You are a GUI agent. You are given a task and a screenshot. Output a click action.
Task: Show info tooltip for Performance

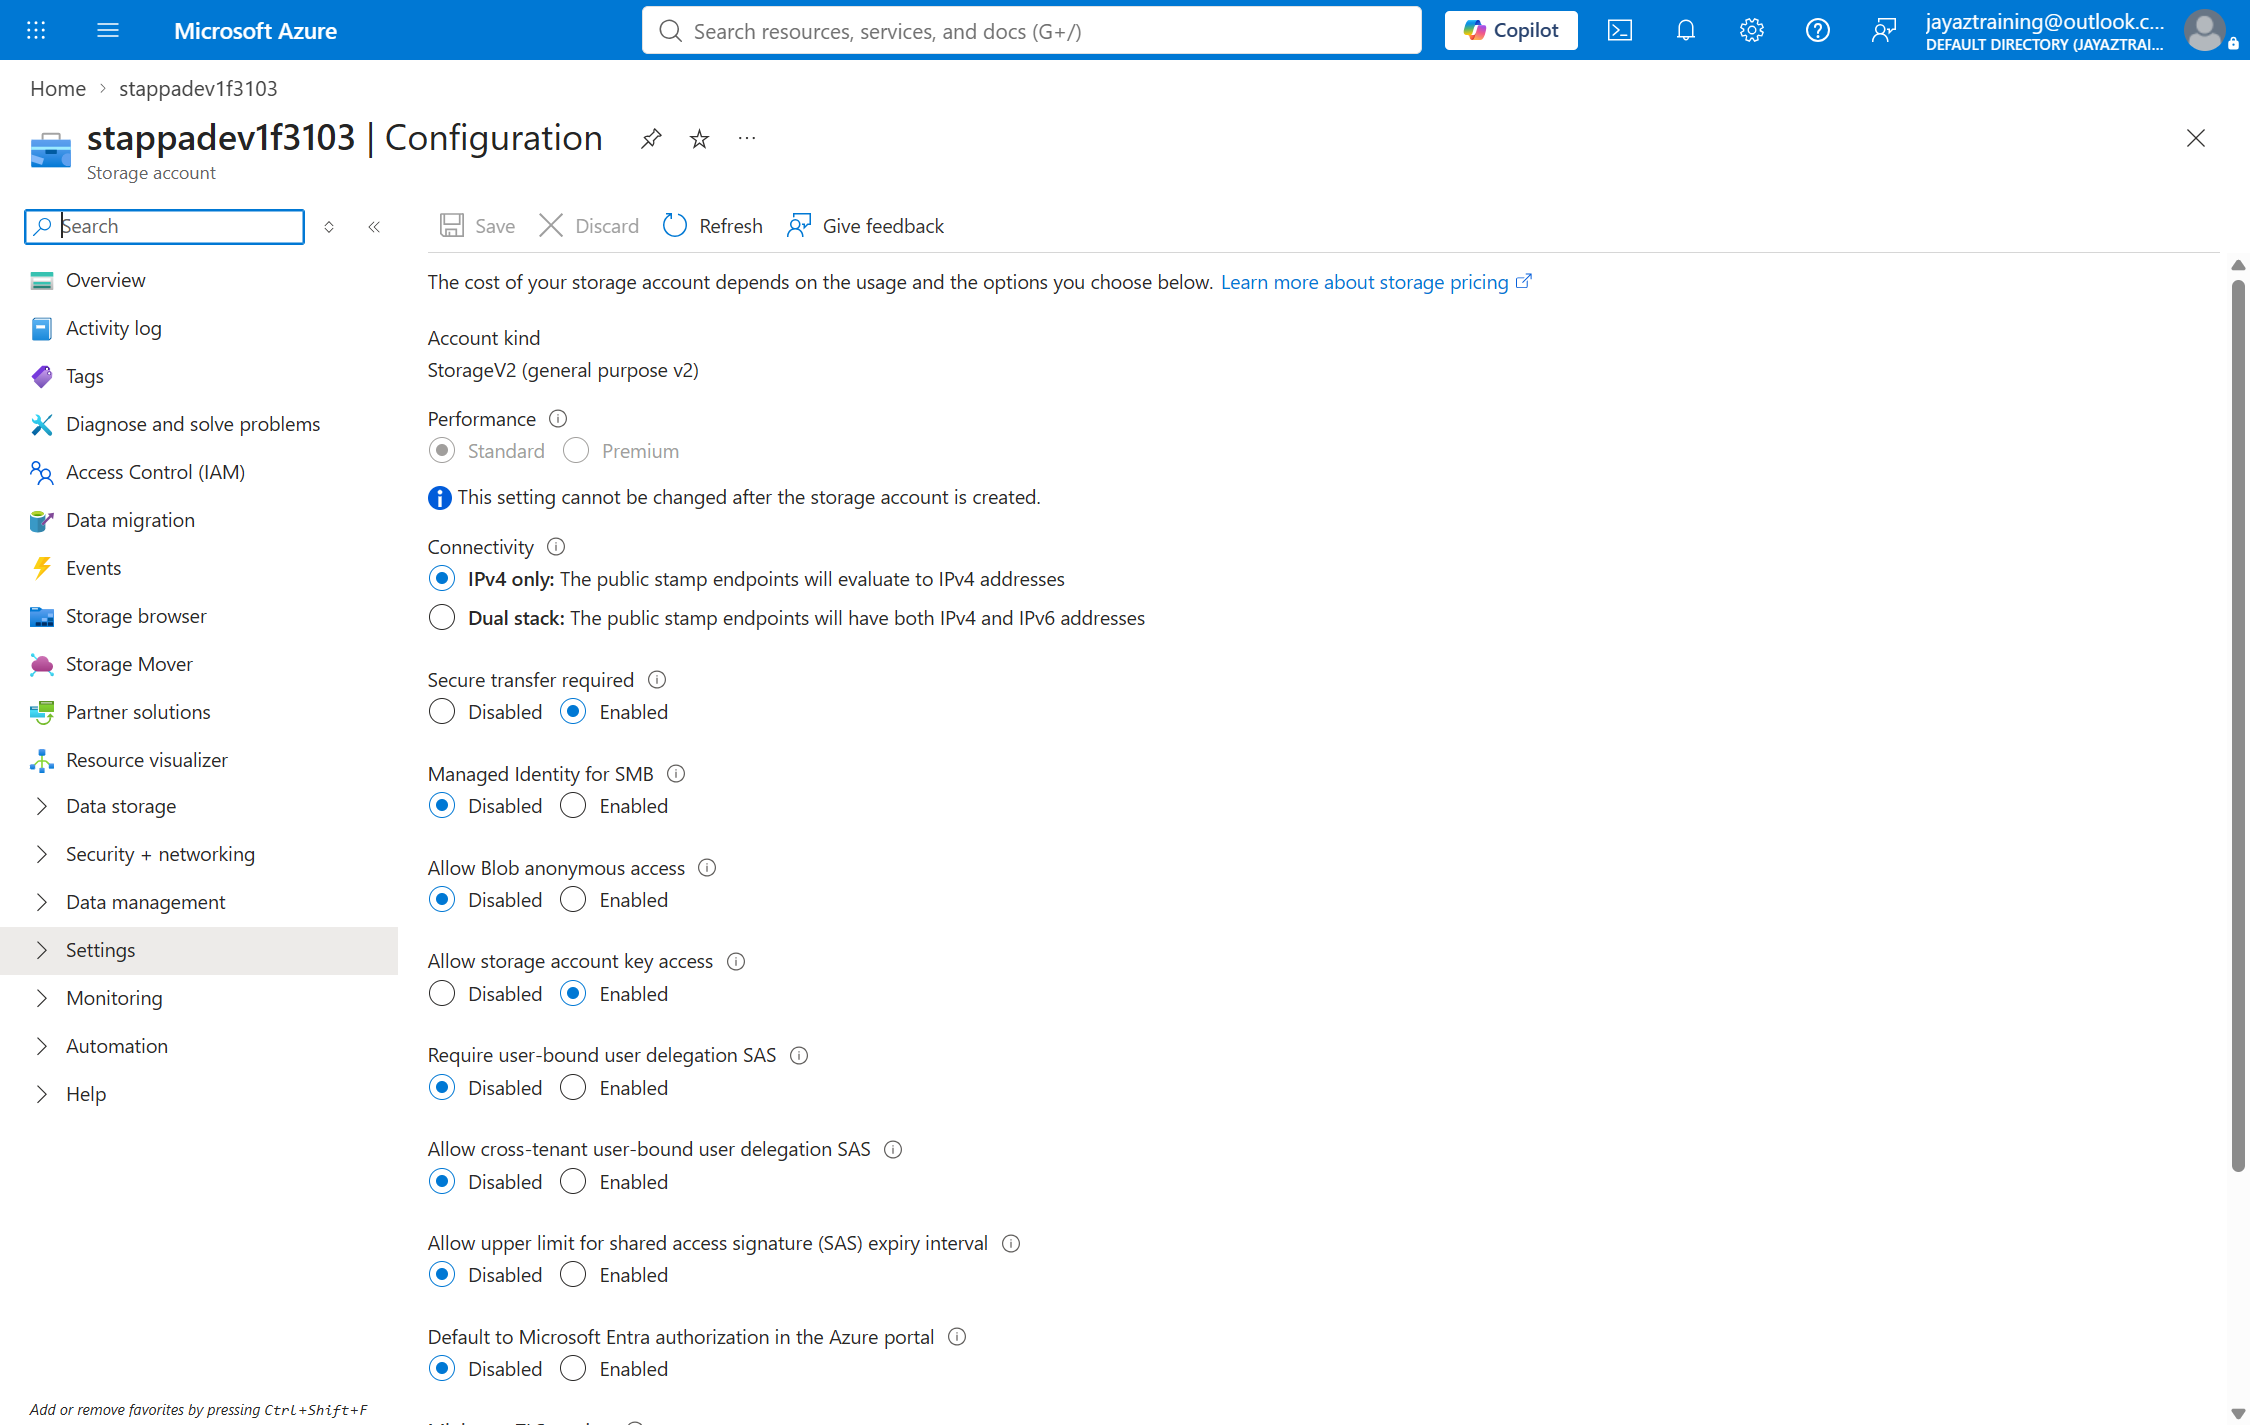tap(558, 419)
